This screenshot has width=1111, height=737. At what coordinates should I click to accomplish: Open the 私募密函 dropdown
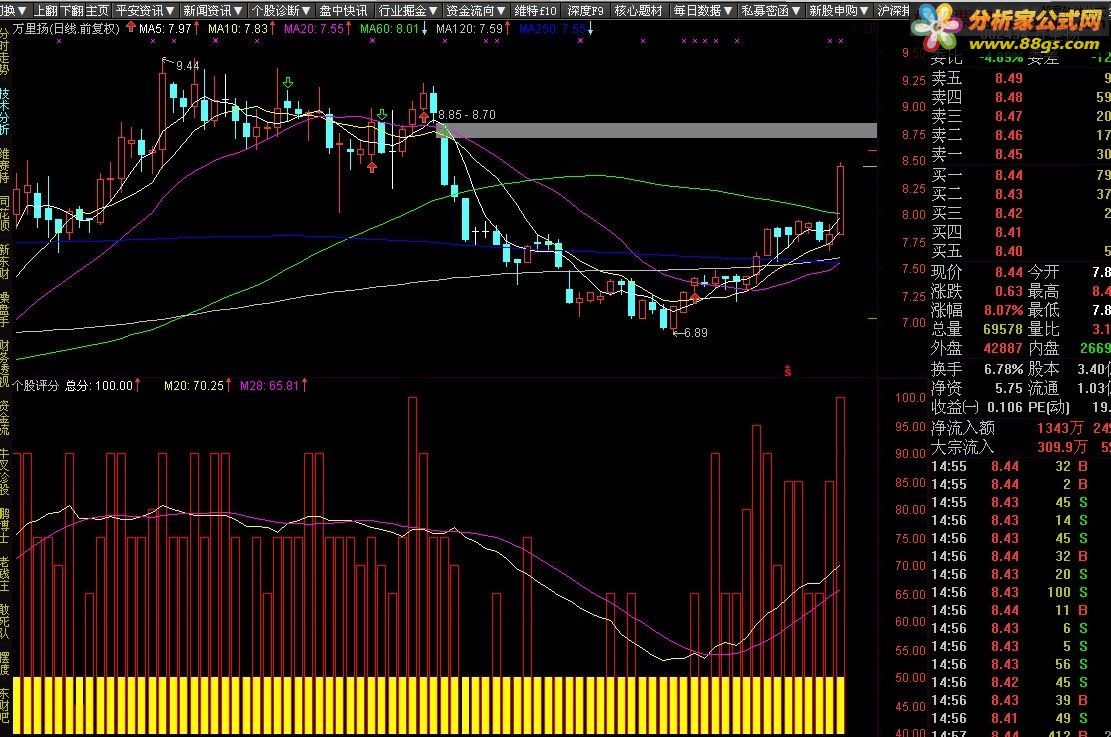pyautogui.click(x=770, y=10)
